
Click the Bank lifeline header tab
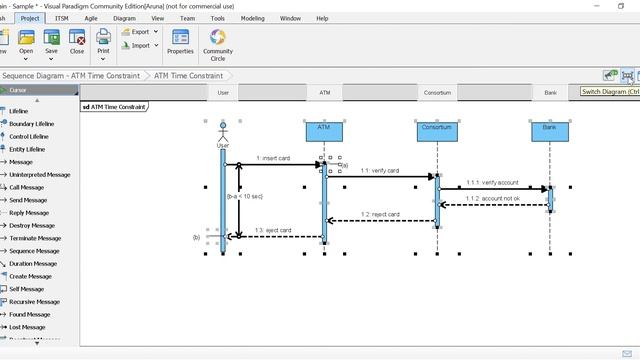click(x=550, y=93)
